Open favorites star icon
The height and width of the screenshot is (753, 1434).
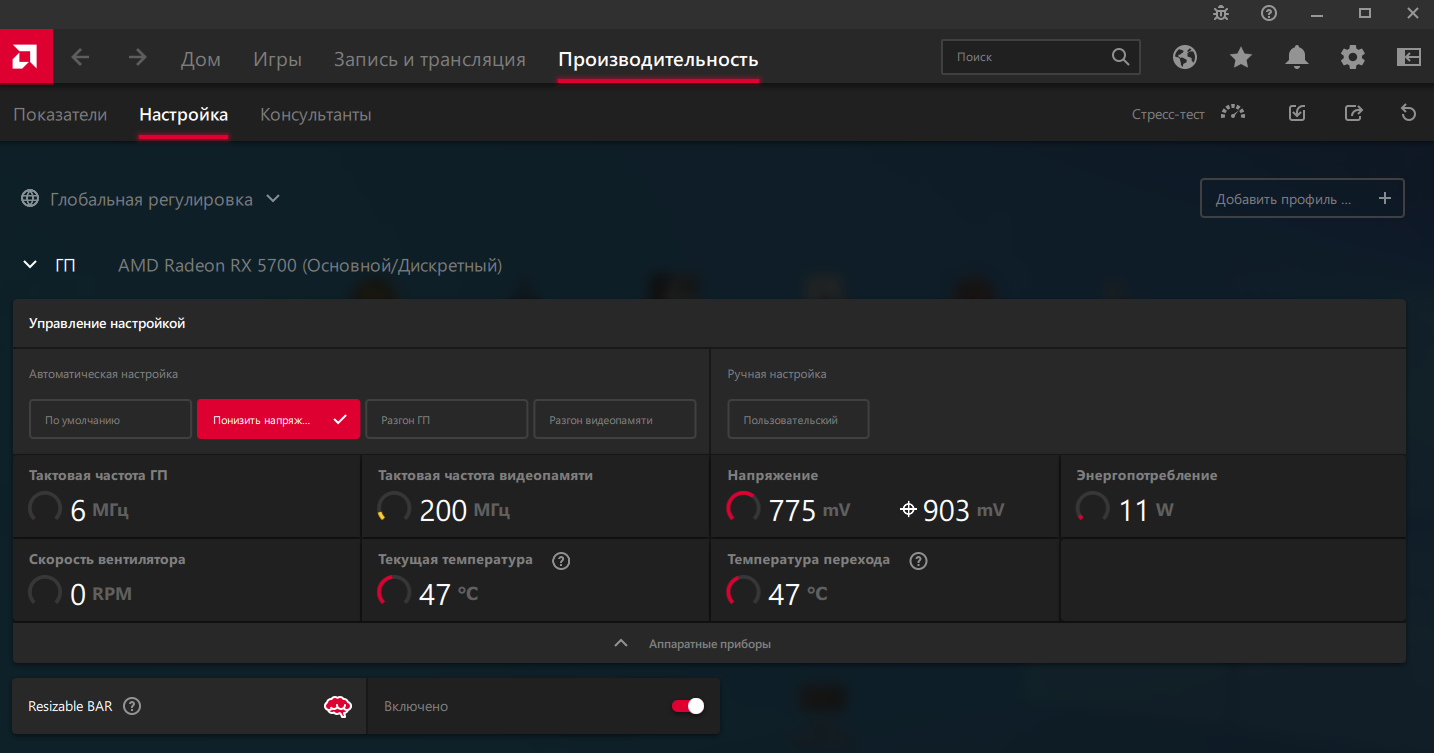click(1241, 58)
